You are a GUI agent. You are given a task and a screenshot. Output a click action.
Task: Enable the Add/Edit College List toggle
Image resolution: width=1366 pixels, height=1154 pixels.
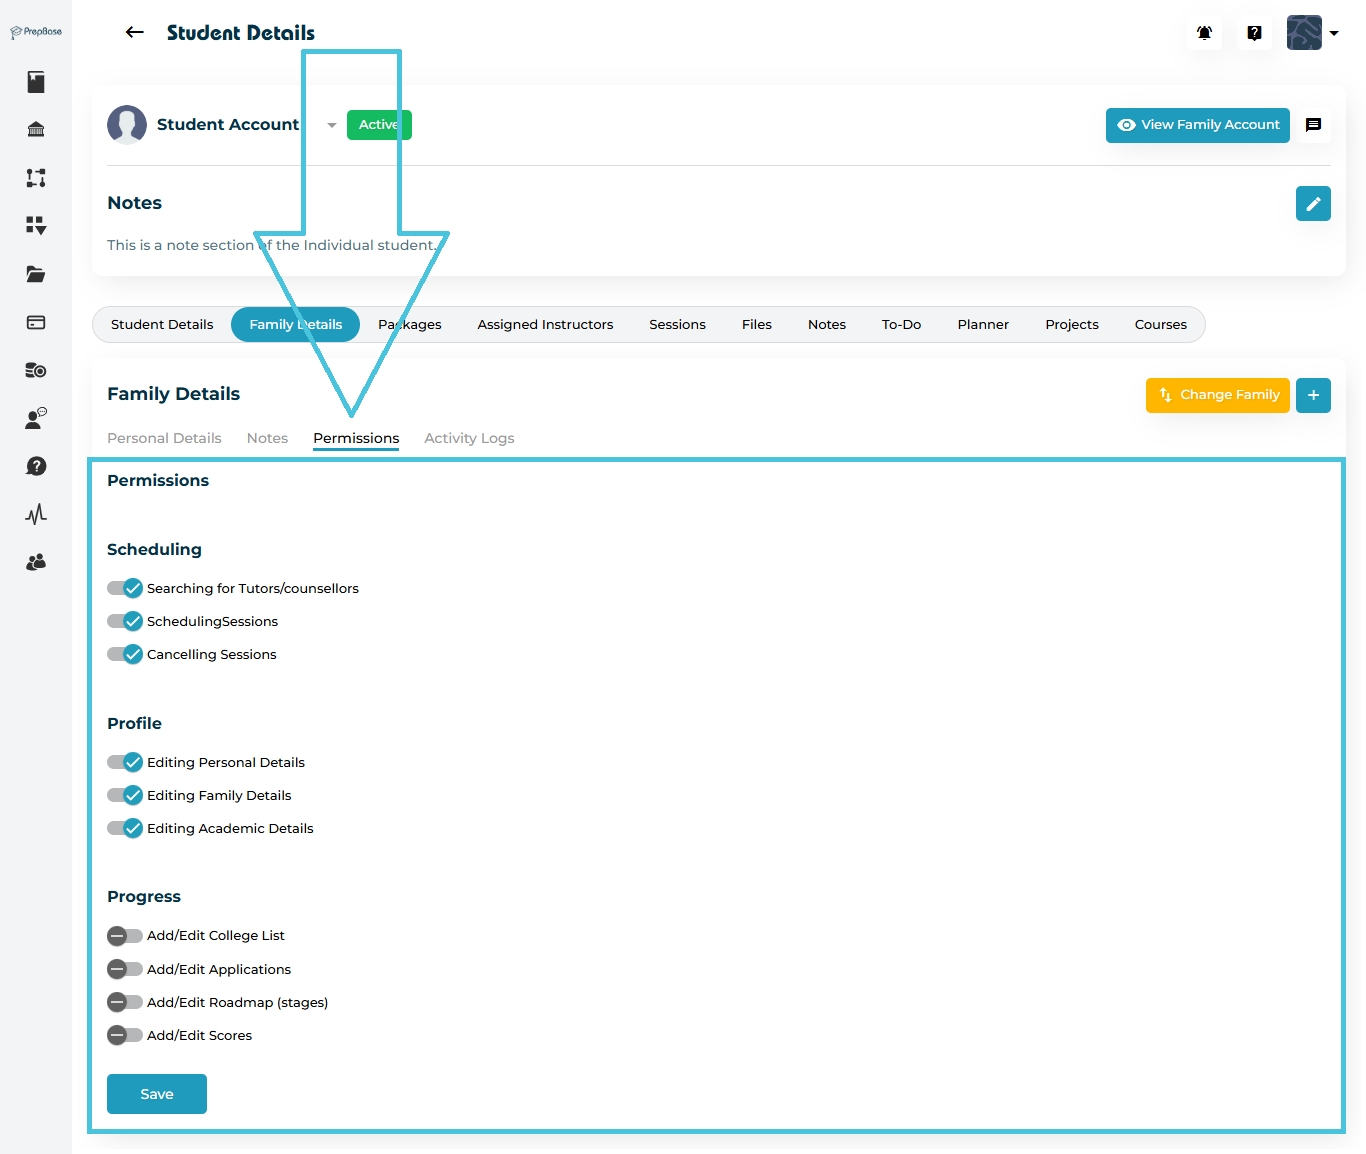pos(125,936)
